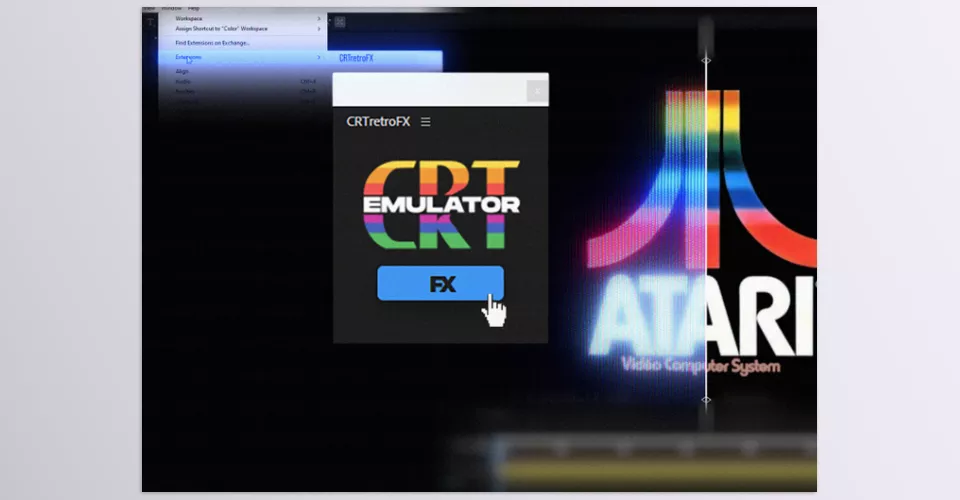Click the CRT Emulator logo image
The width and height of the screenshot is (960, 500).
[441, 204]
